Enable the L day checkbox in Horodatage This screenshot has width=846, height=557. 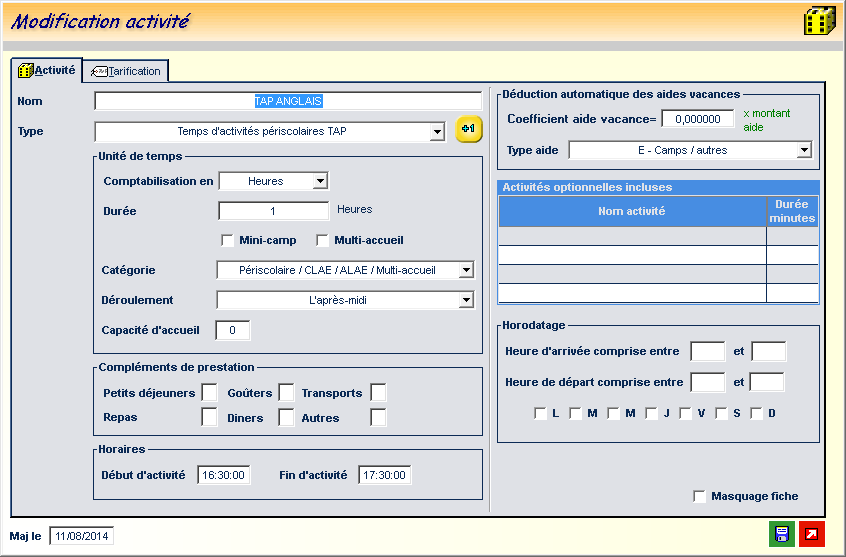[x=540, y=413]
